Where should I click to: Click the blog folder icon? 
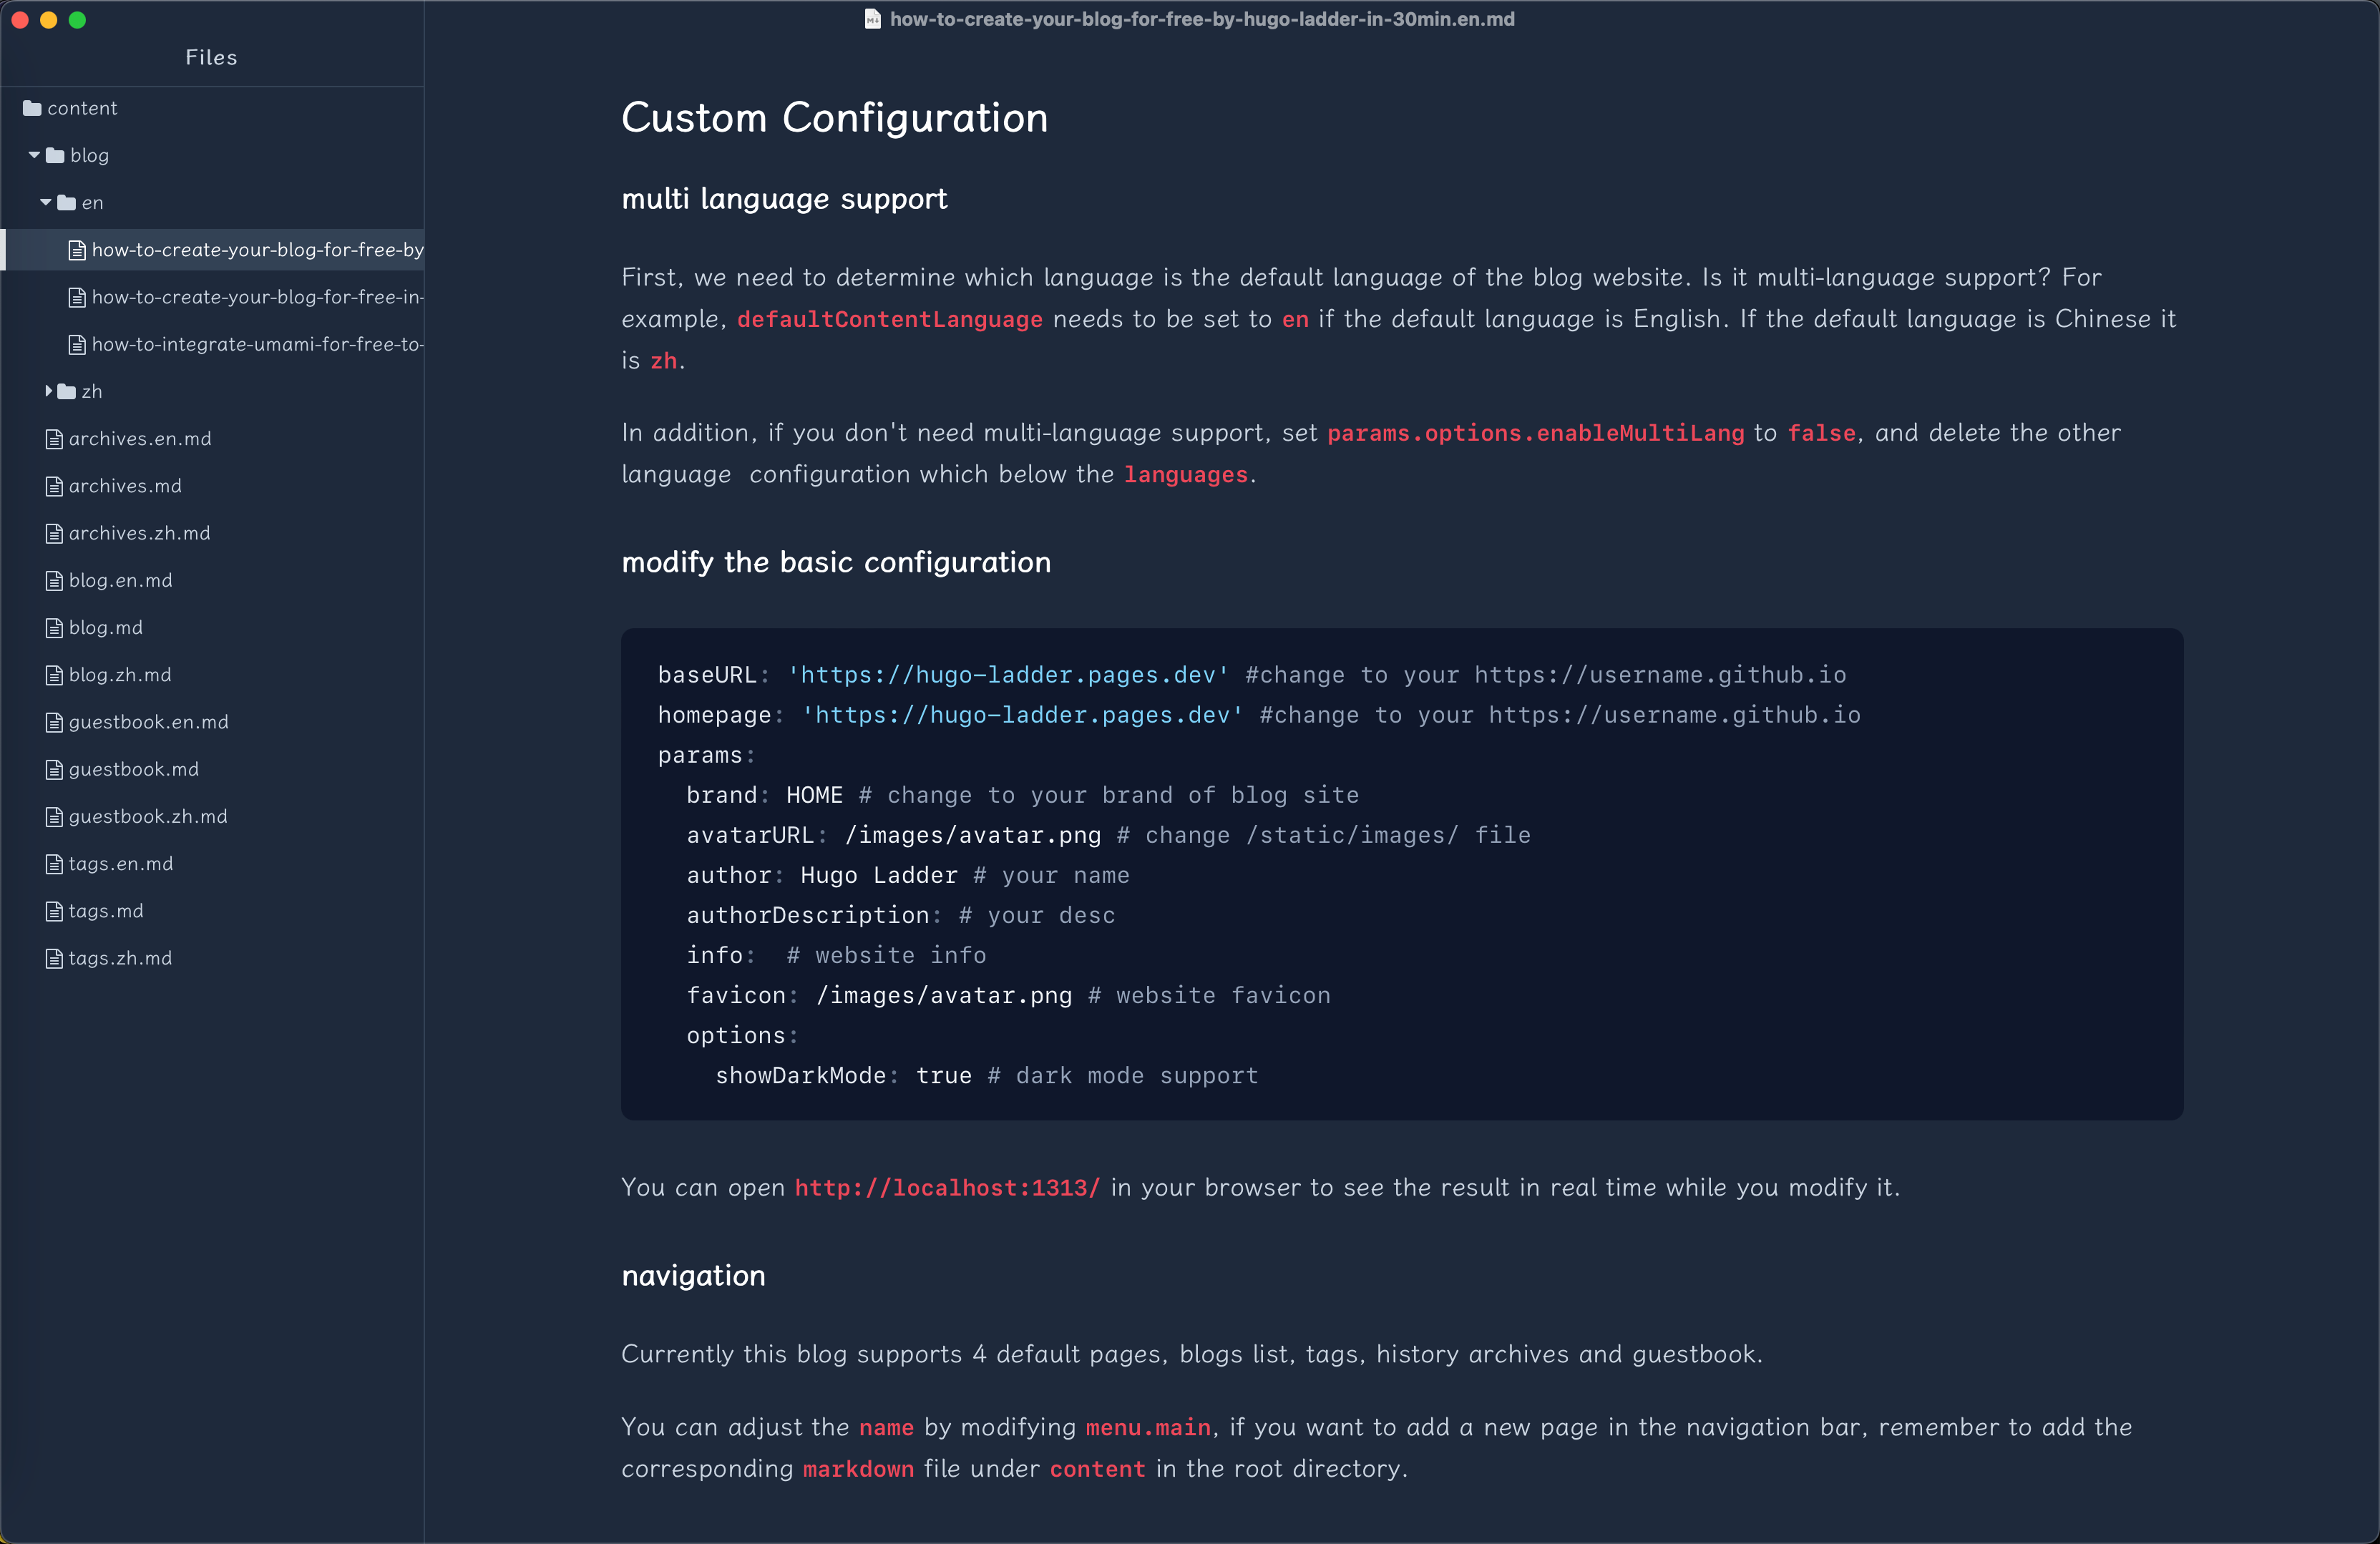pos(55,155)
